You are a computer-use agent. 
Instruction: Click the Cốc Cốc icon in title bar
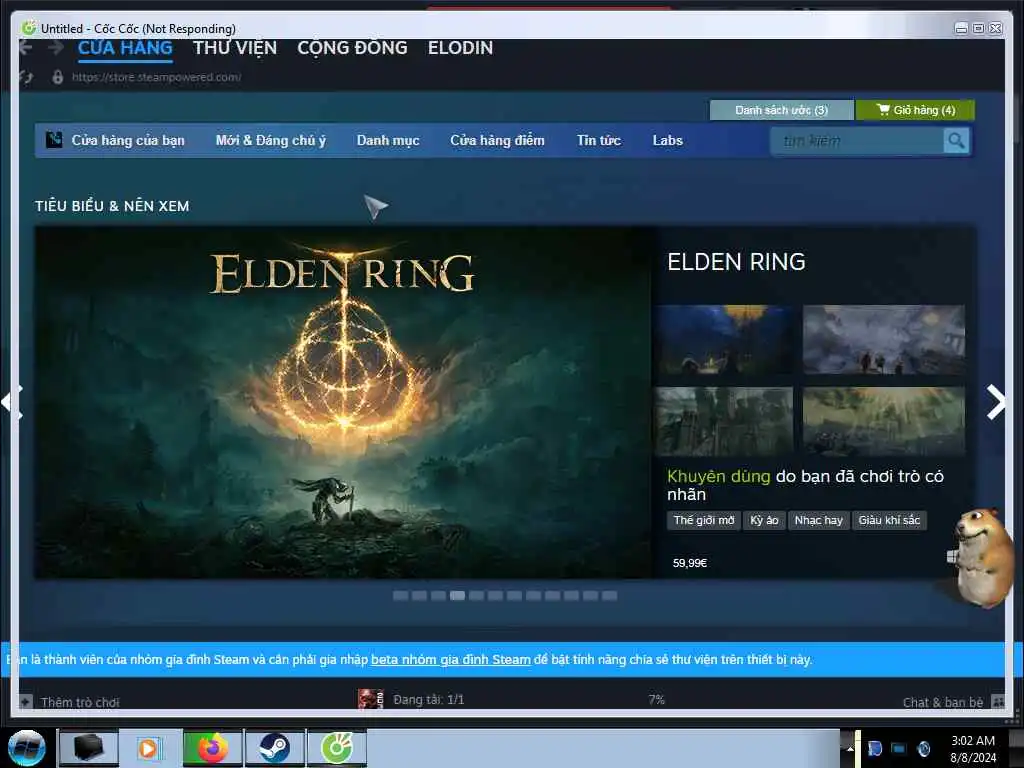29,27
